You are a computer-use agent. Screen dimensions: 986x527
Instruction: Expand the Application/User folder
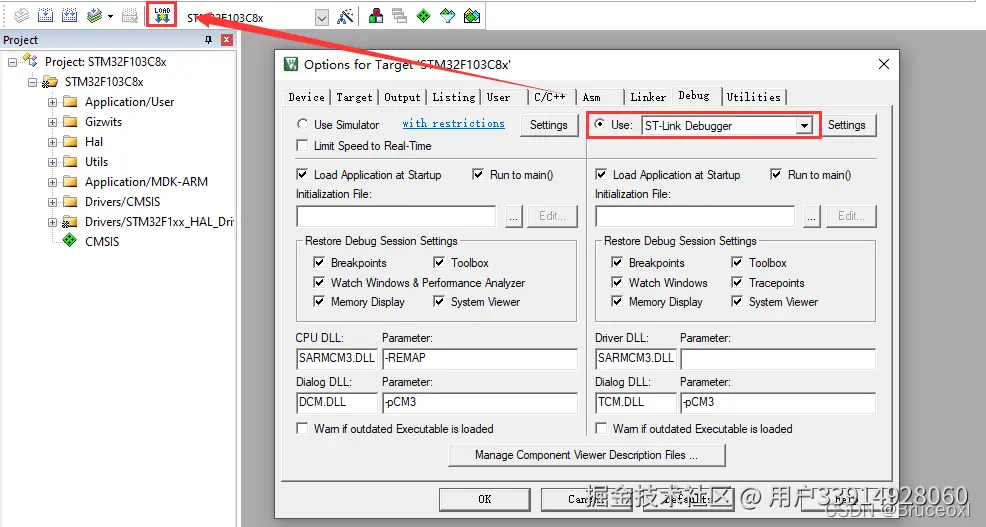tap(52, 102)
